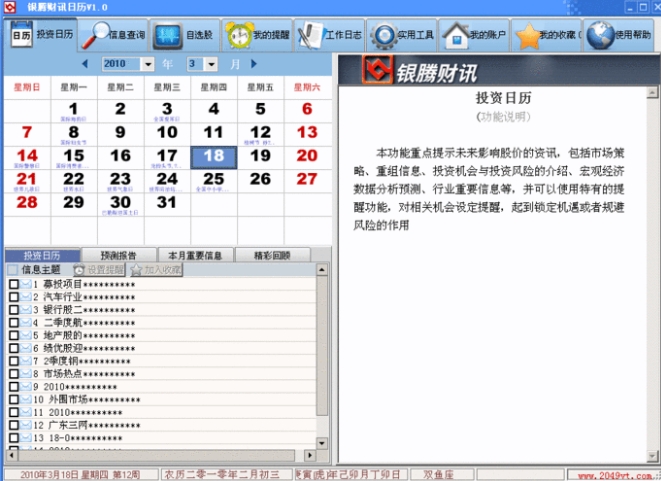Screen dimensions: 661x481
Task: Open 我的账户 house icon
Action: point(456,35)
